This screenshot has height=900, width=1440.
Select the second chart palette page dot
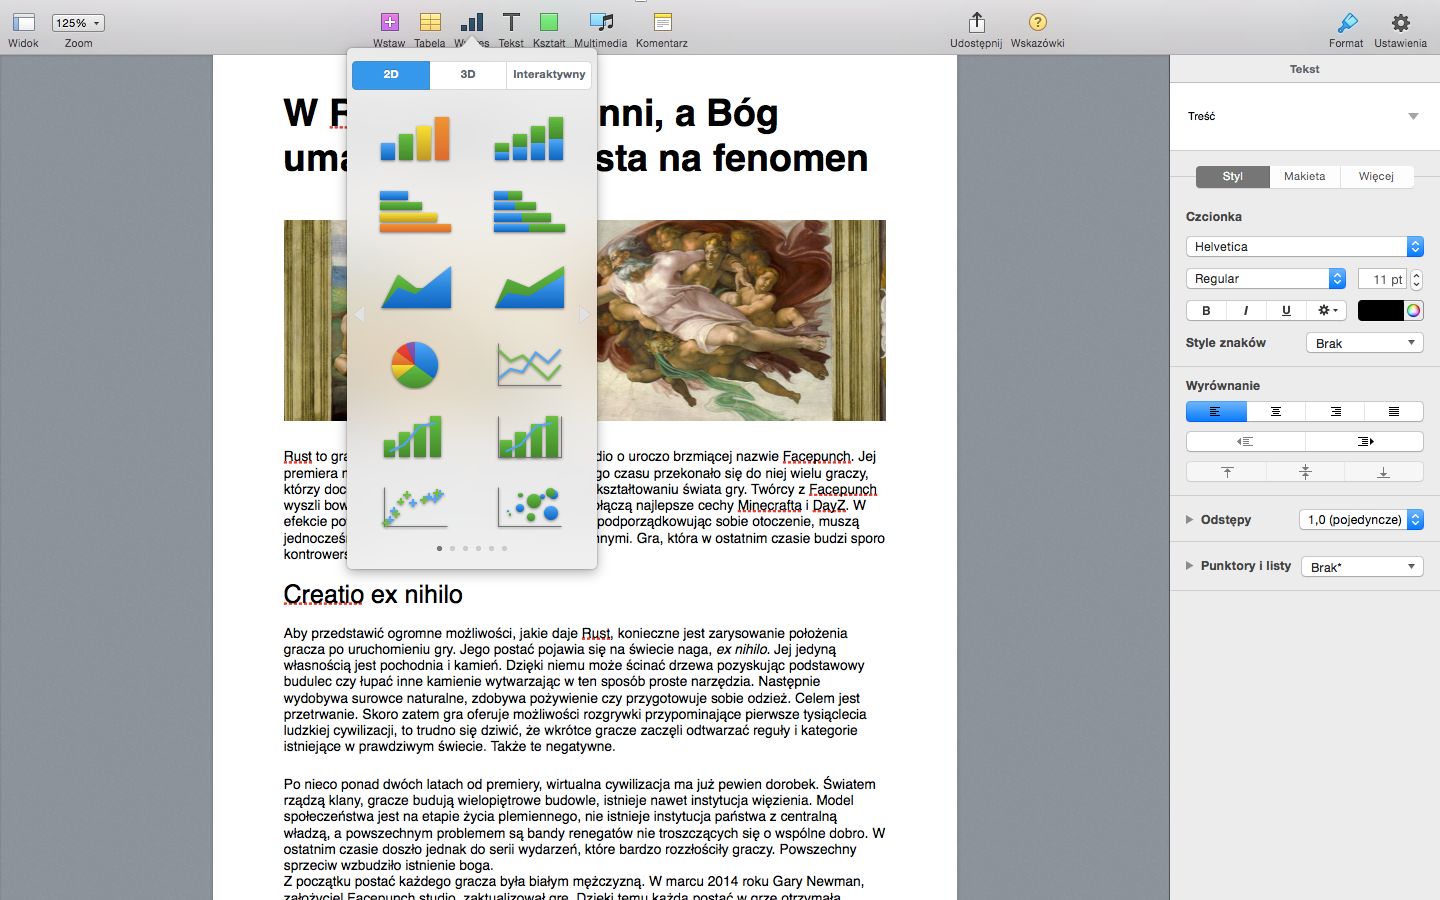(x=452, y=548)
